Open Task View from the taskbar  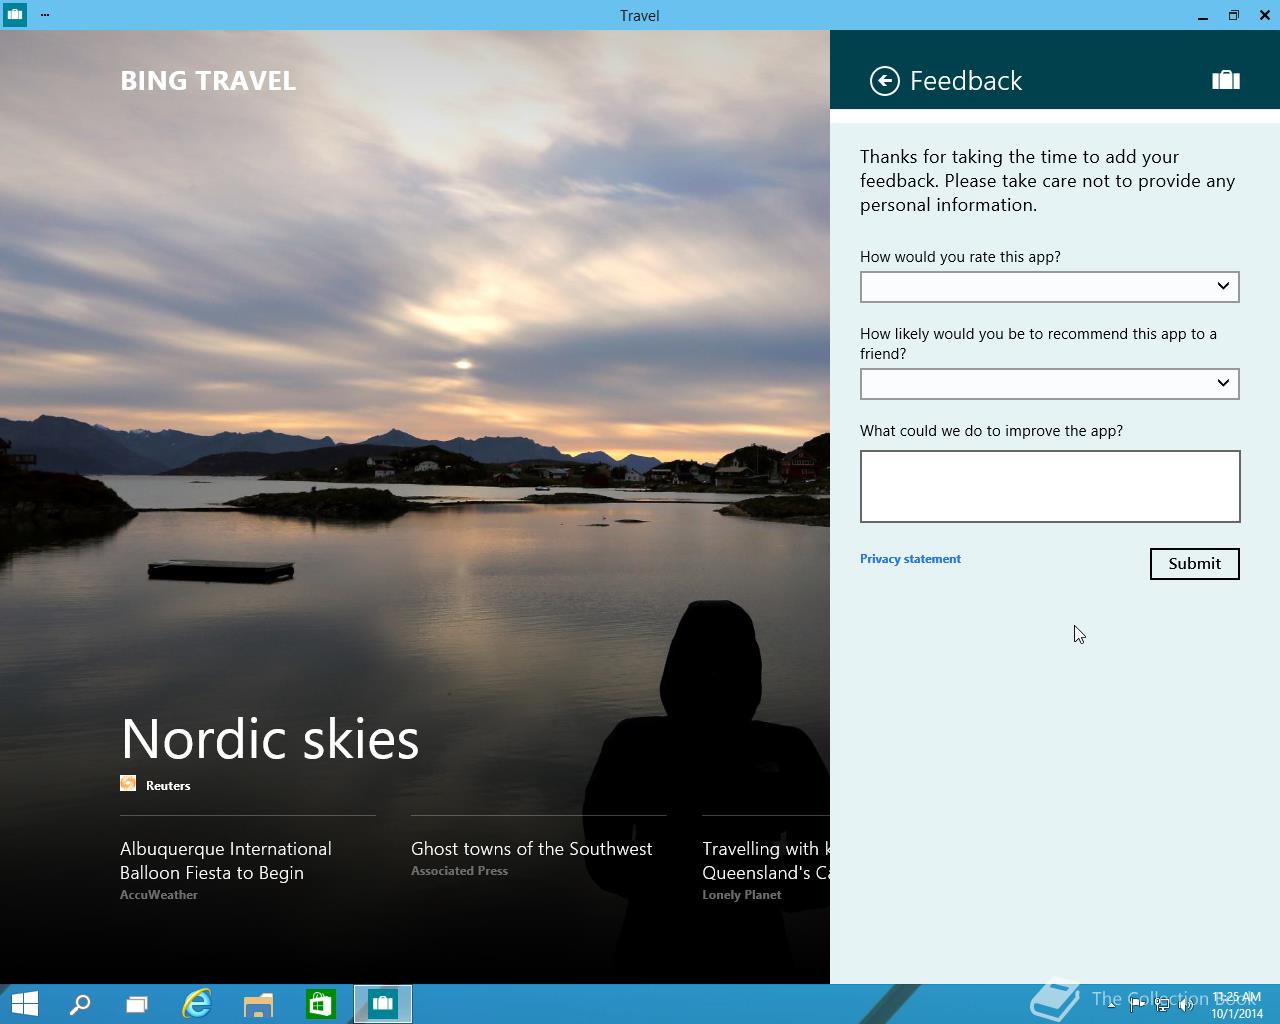tap(136, 1003)
